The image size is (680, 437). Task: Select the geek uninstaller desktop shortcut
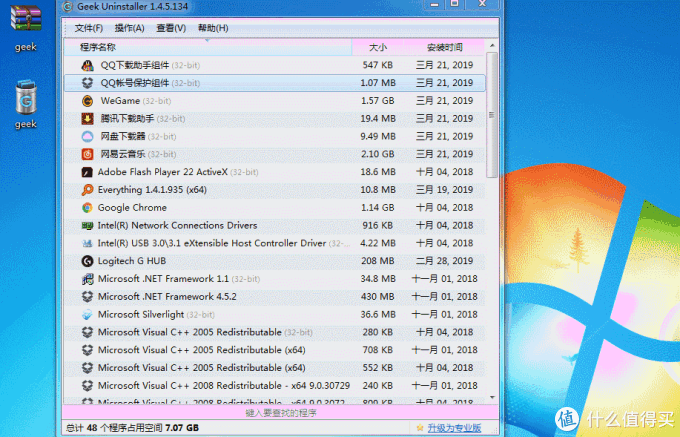26,98
